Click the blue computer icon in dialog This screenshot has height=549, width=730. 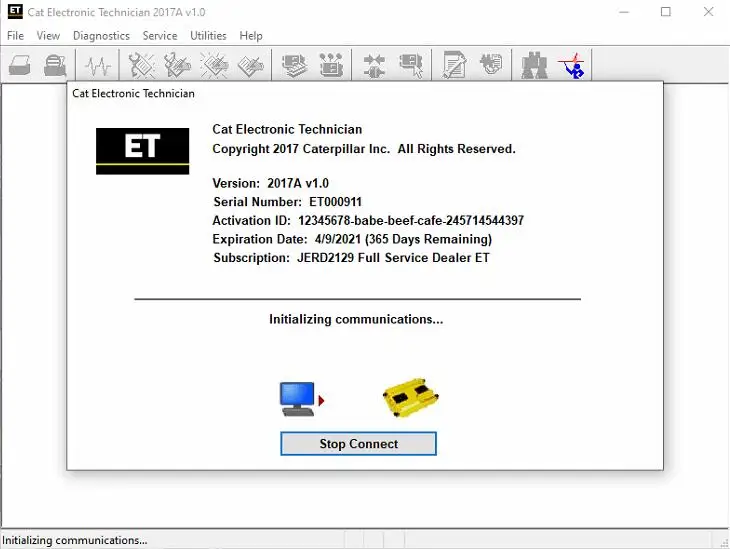click(x=298, y=399)
